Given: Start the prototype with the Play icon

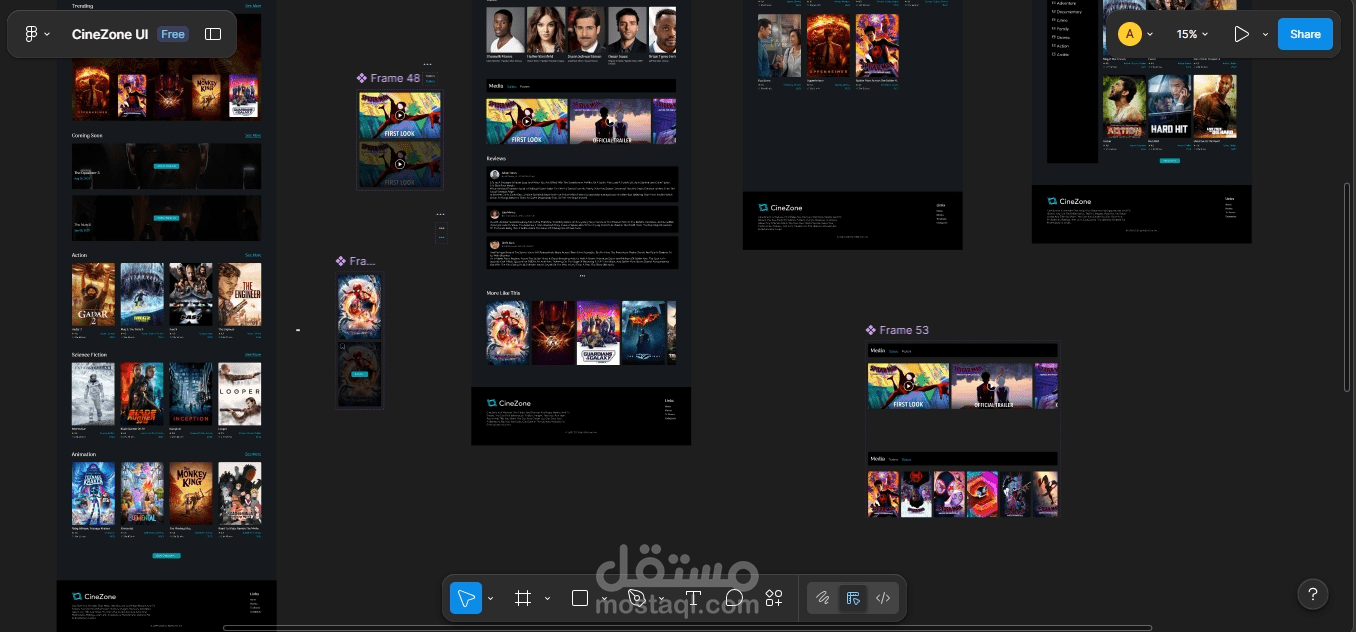Looking at the screenshot, I should [1241, 34].
